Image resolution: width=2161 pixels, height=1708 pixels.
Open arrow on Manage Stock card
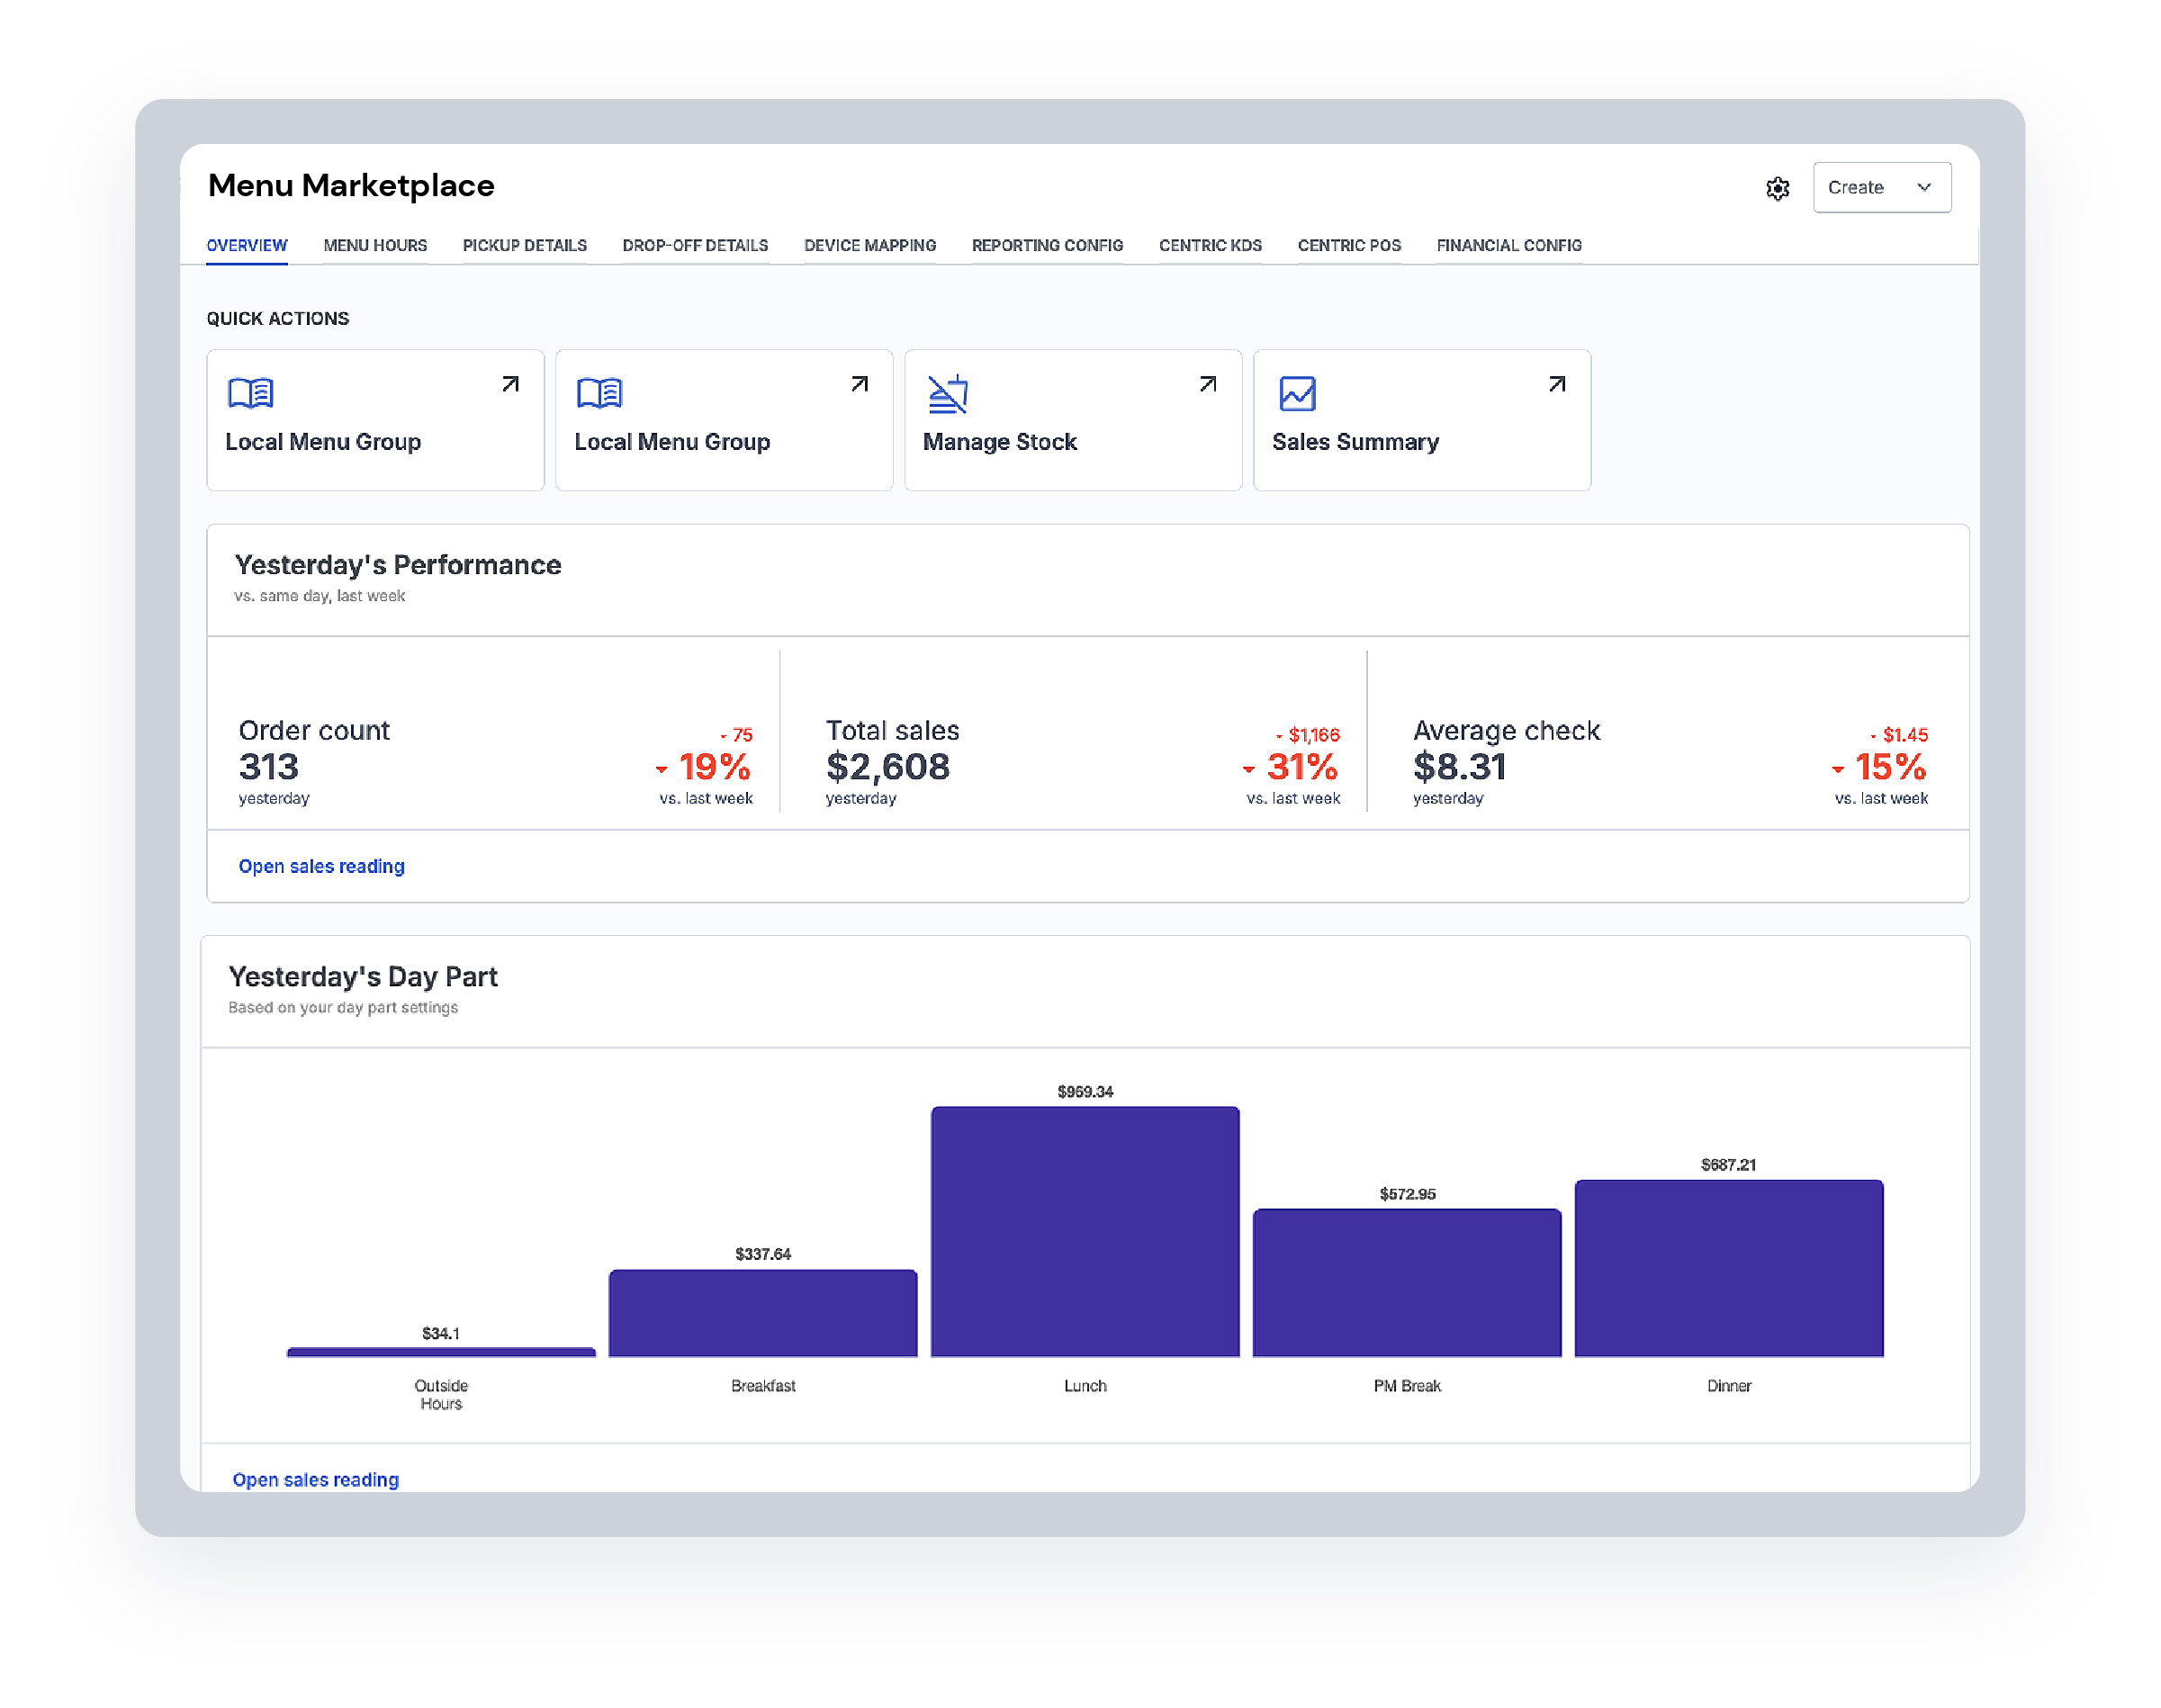click(x=1207, y=384)
